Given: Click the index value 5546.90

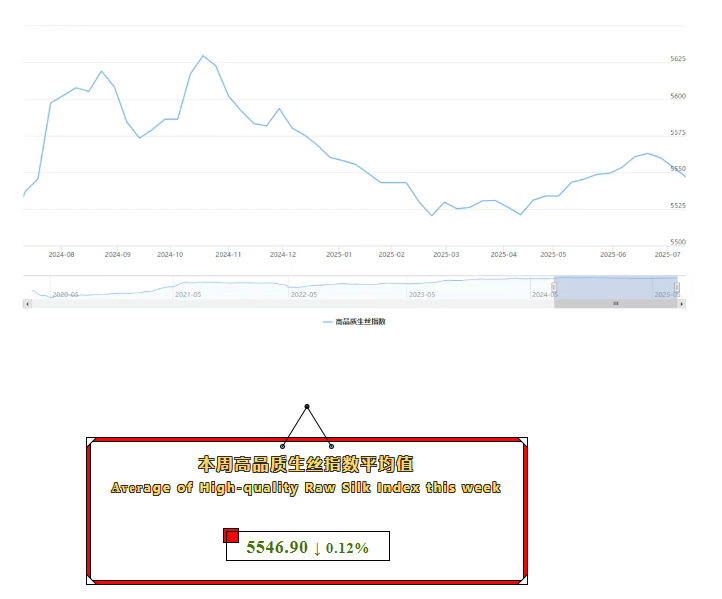Looking at the screenshot, I should tap(276, 547).
